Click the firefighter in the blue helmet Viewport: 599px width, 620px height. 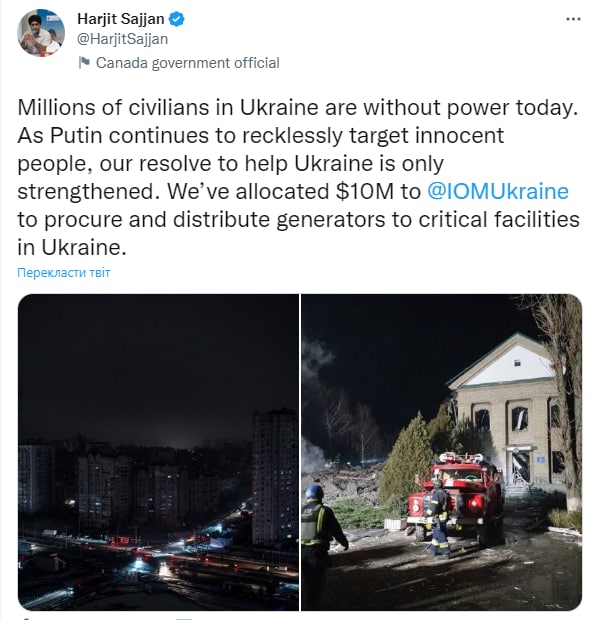[320, 546]
